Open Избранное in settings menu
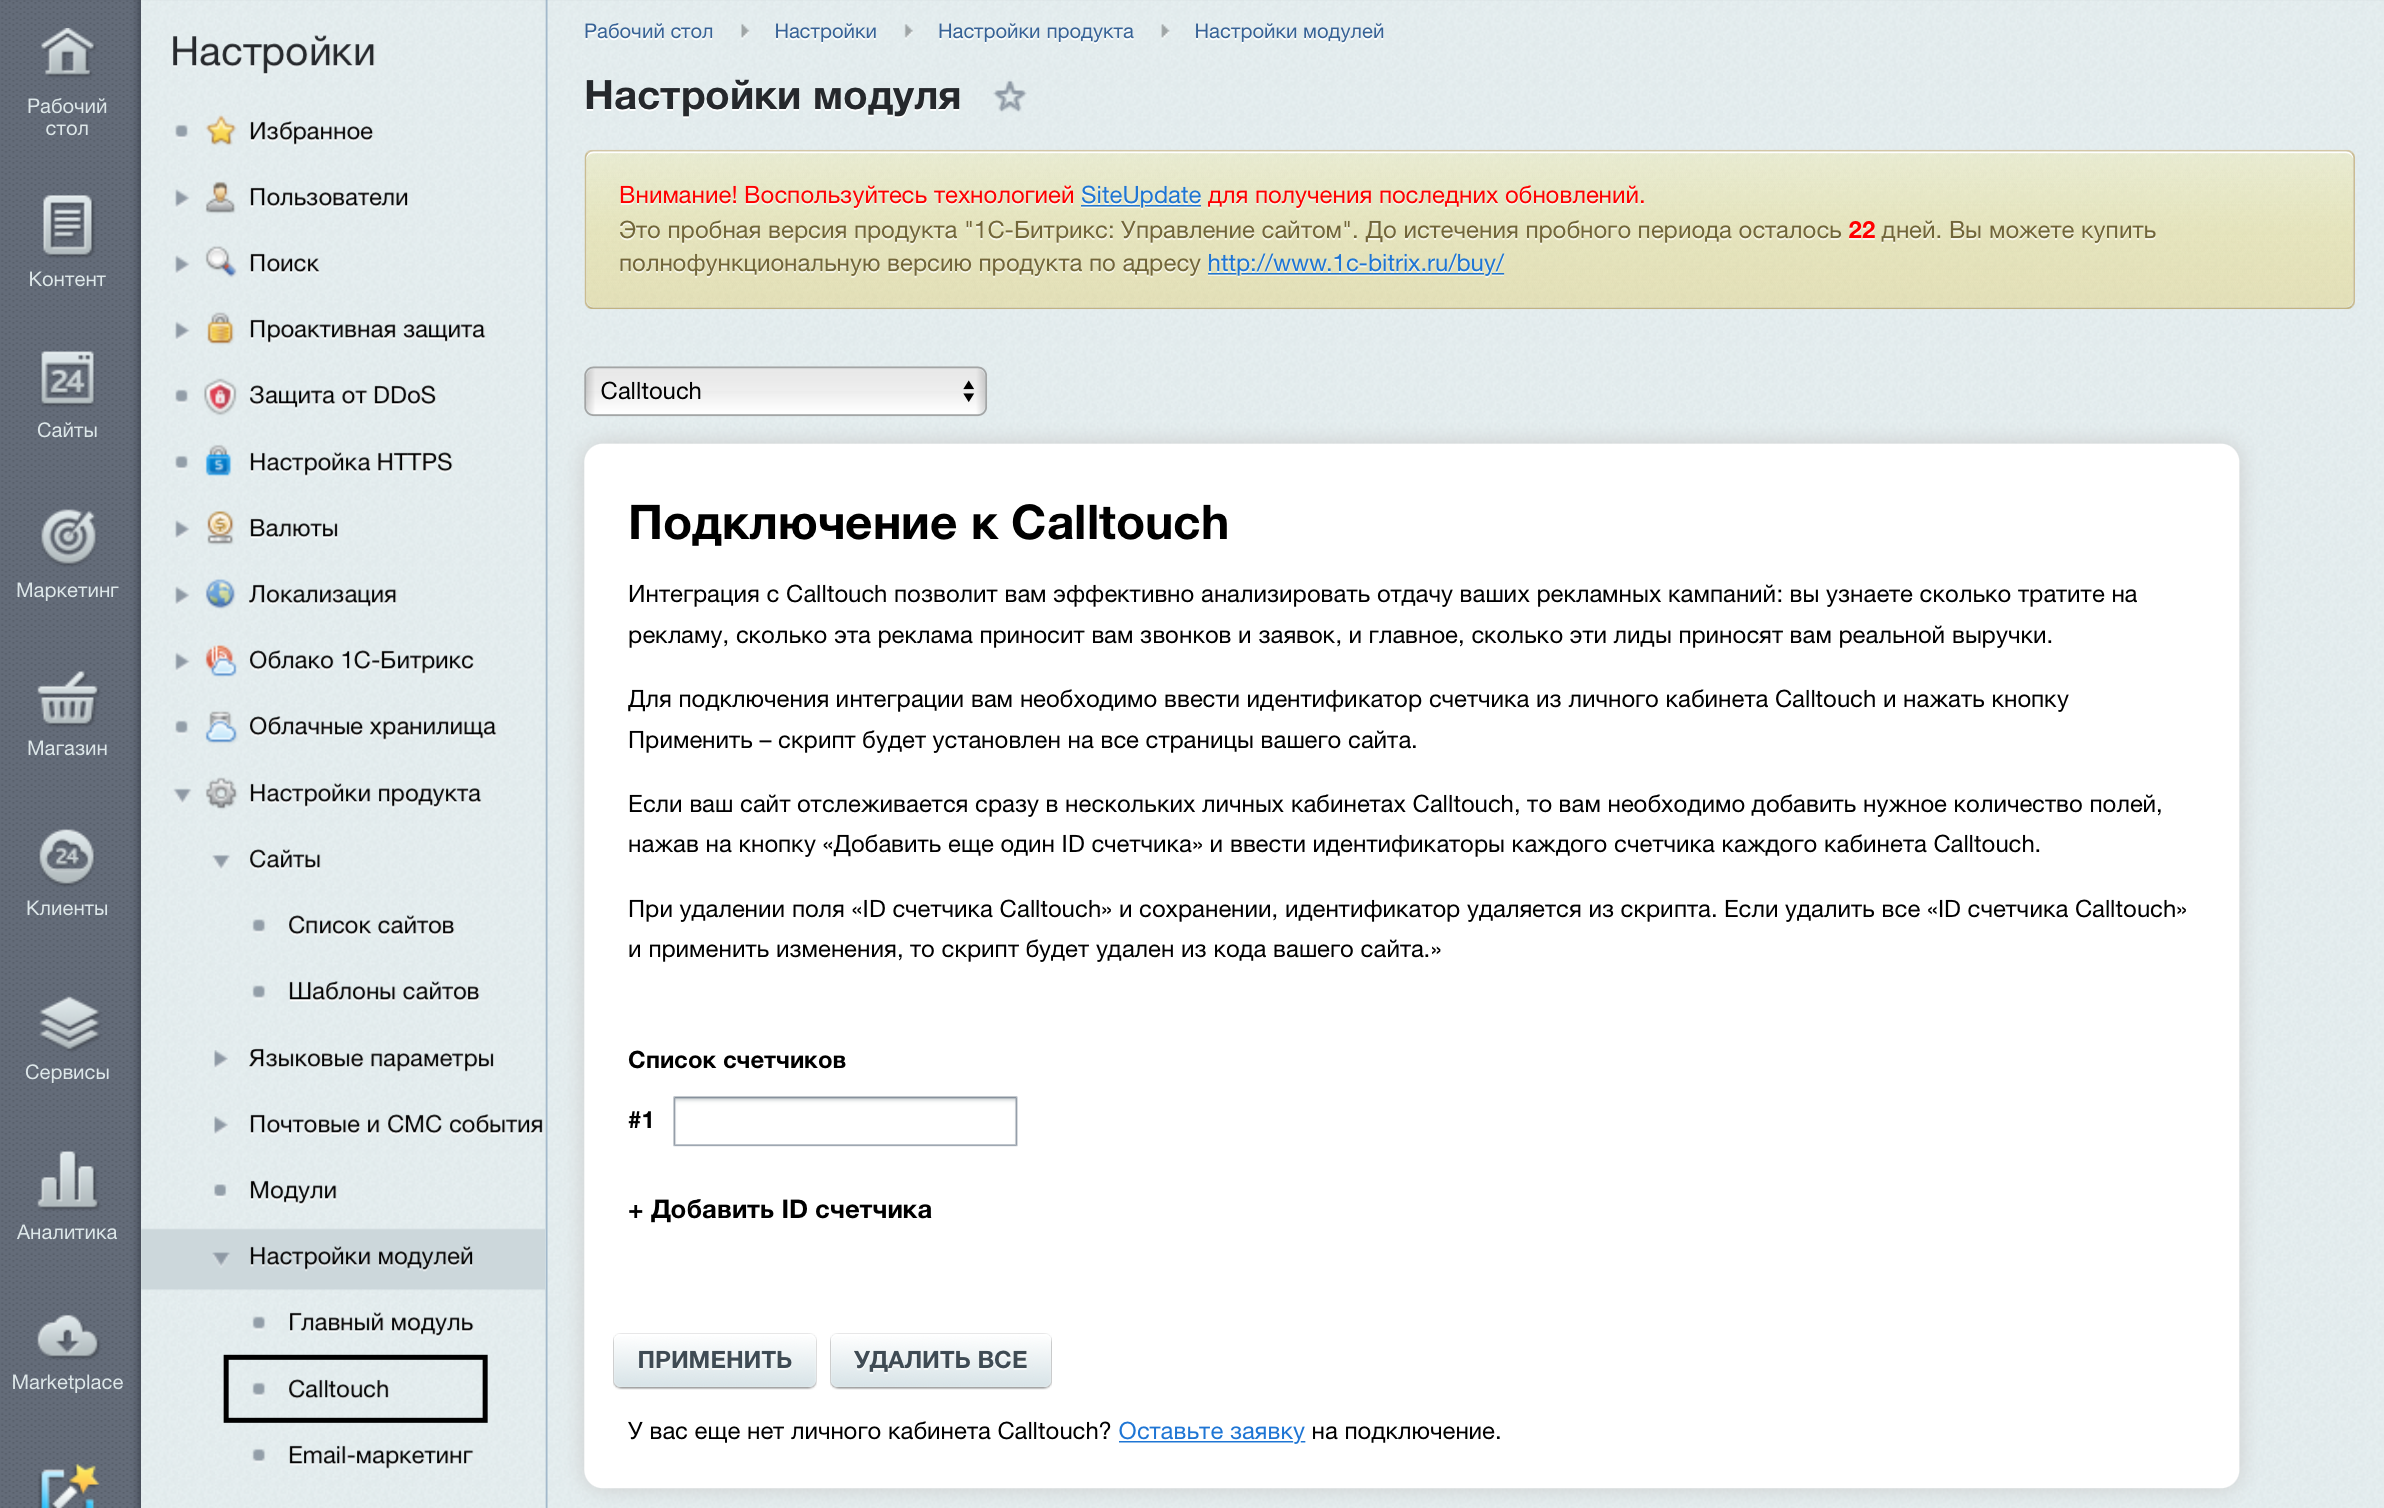2384x1508 pixels. pyautogui.click(x=310, y=131)
